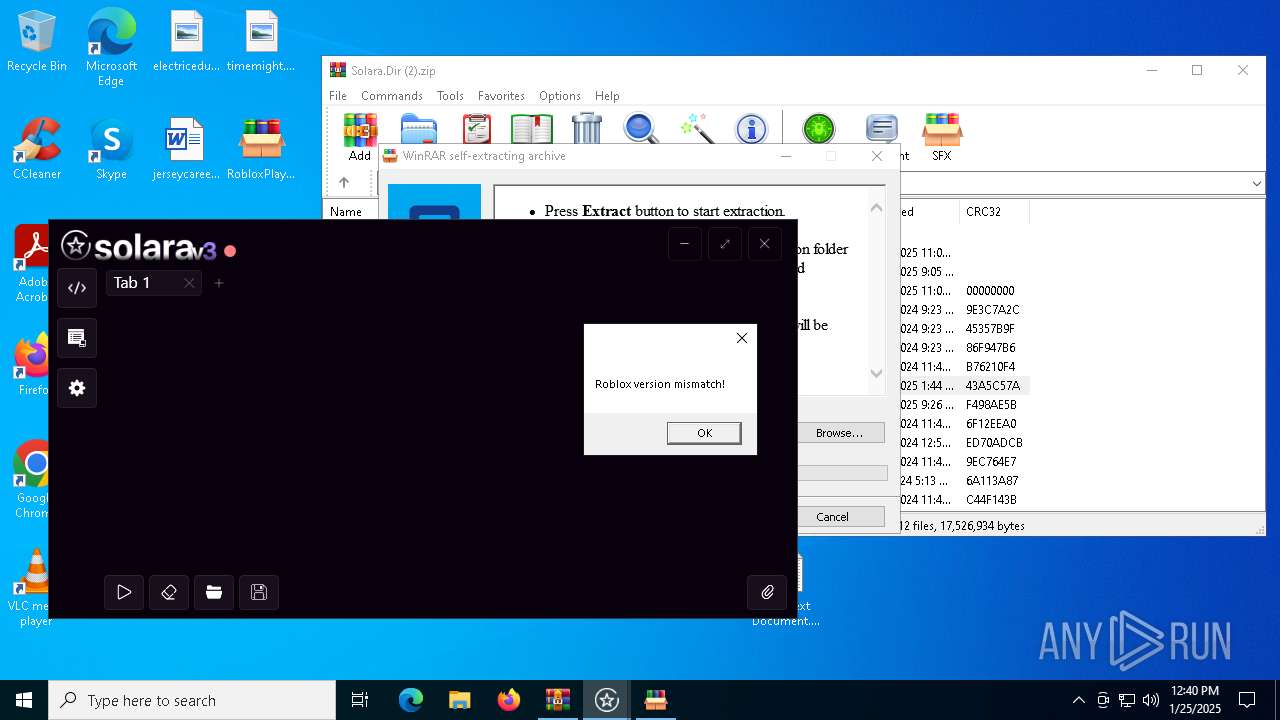
Task: Select row with CRC 43A5C57A
Action: 993,386
